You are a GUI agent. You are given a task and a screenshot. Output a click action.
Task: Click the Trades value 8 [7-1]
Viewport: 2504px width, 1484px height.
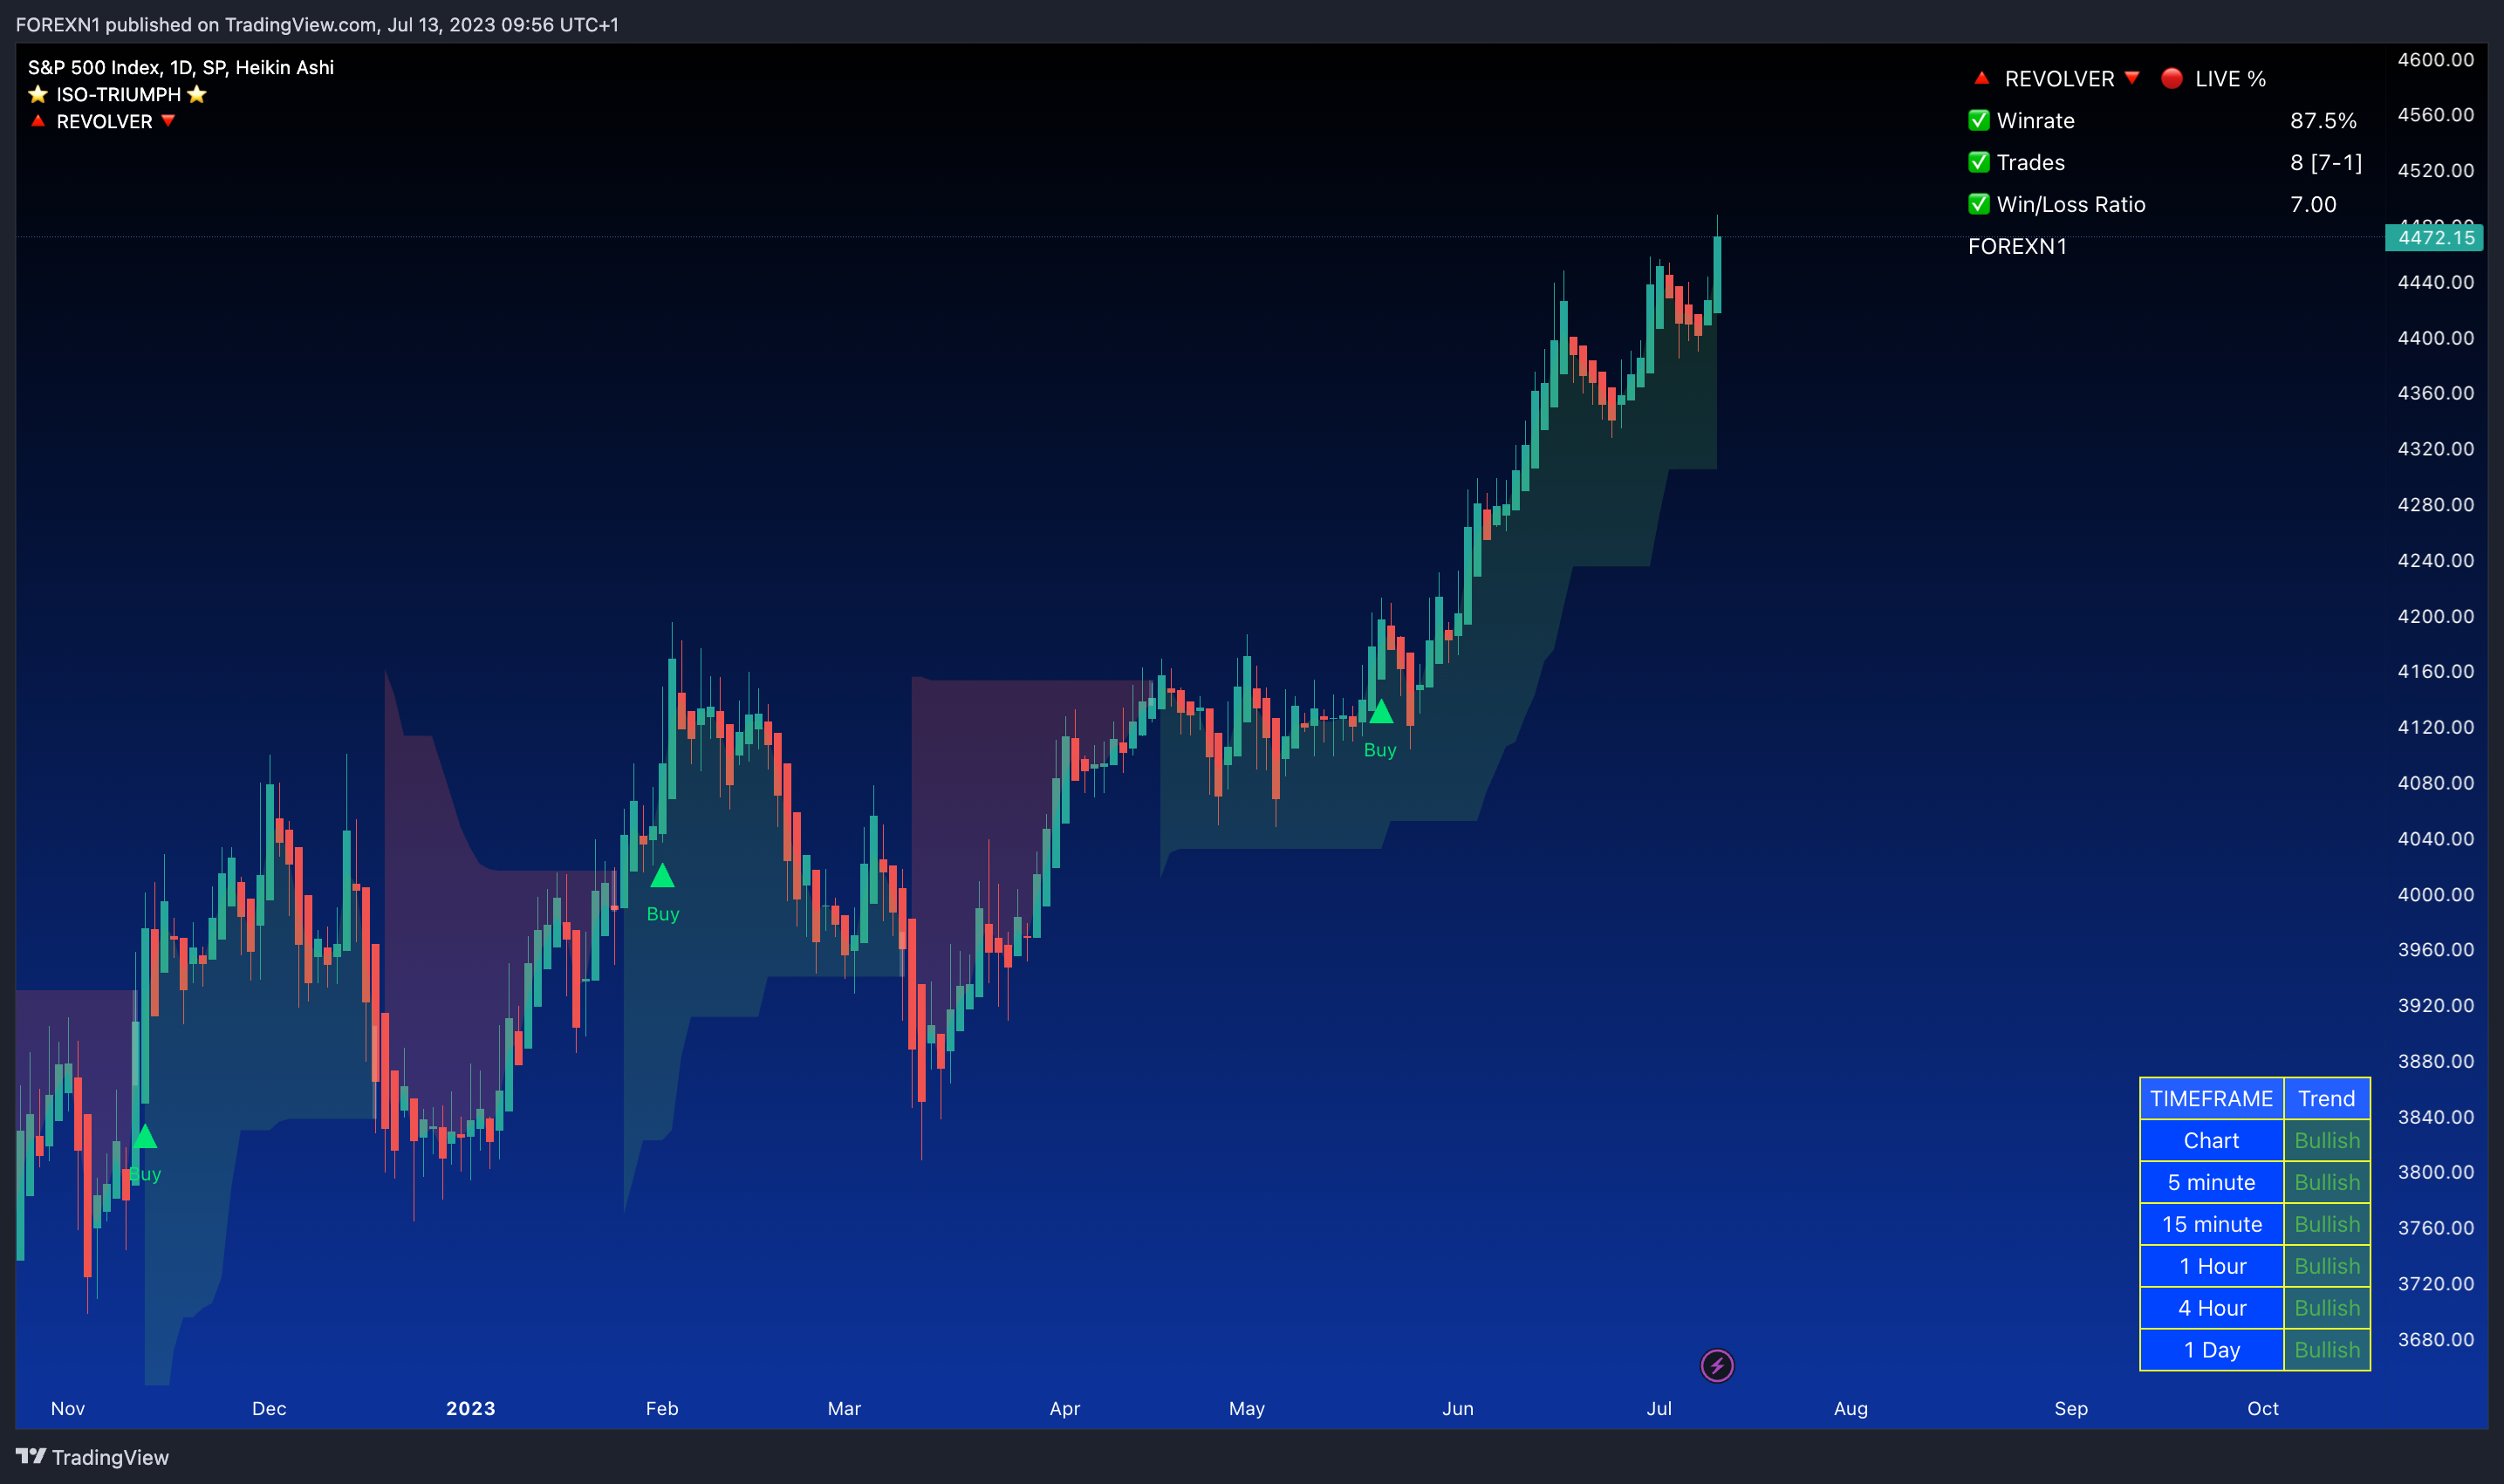2326,162
